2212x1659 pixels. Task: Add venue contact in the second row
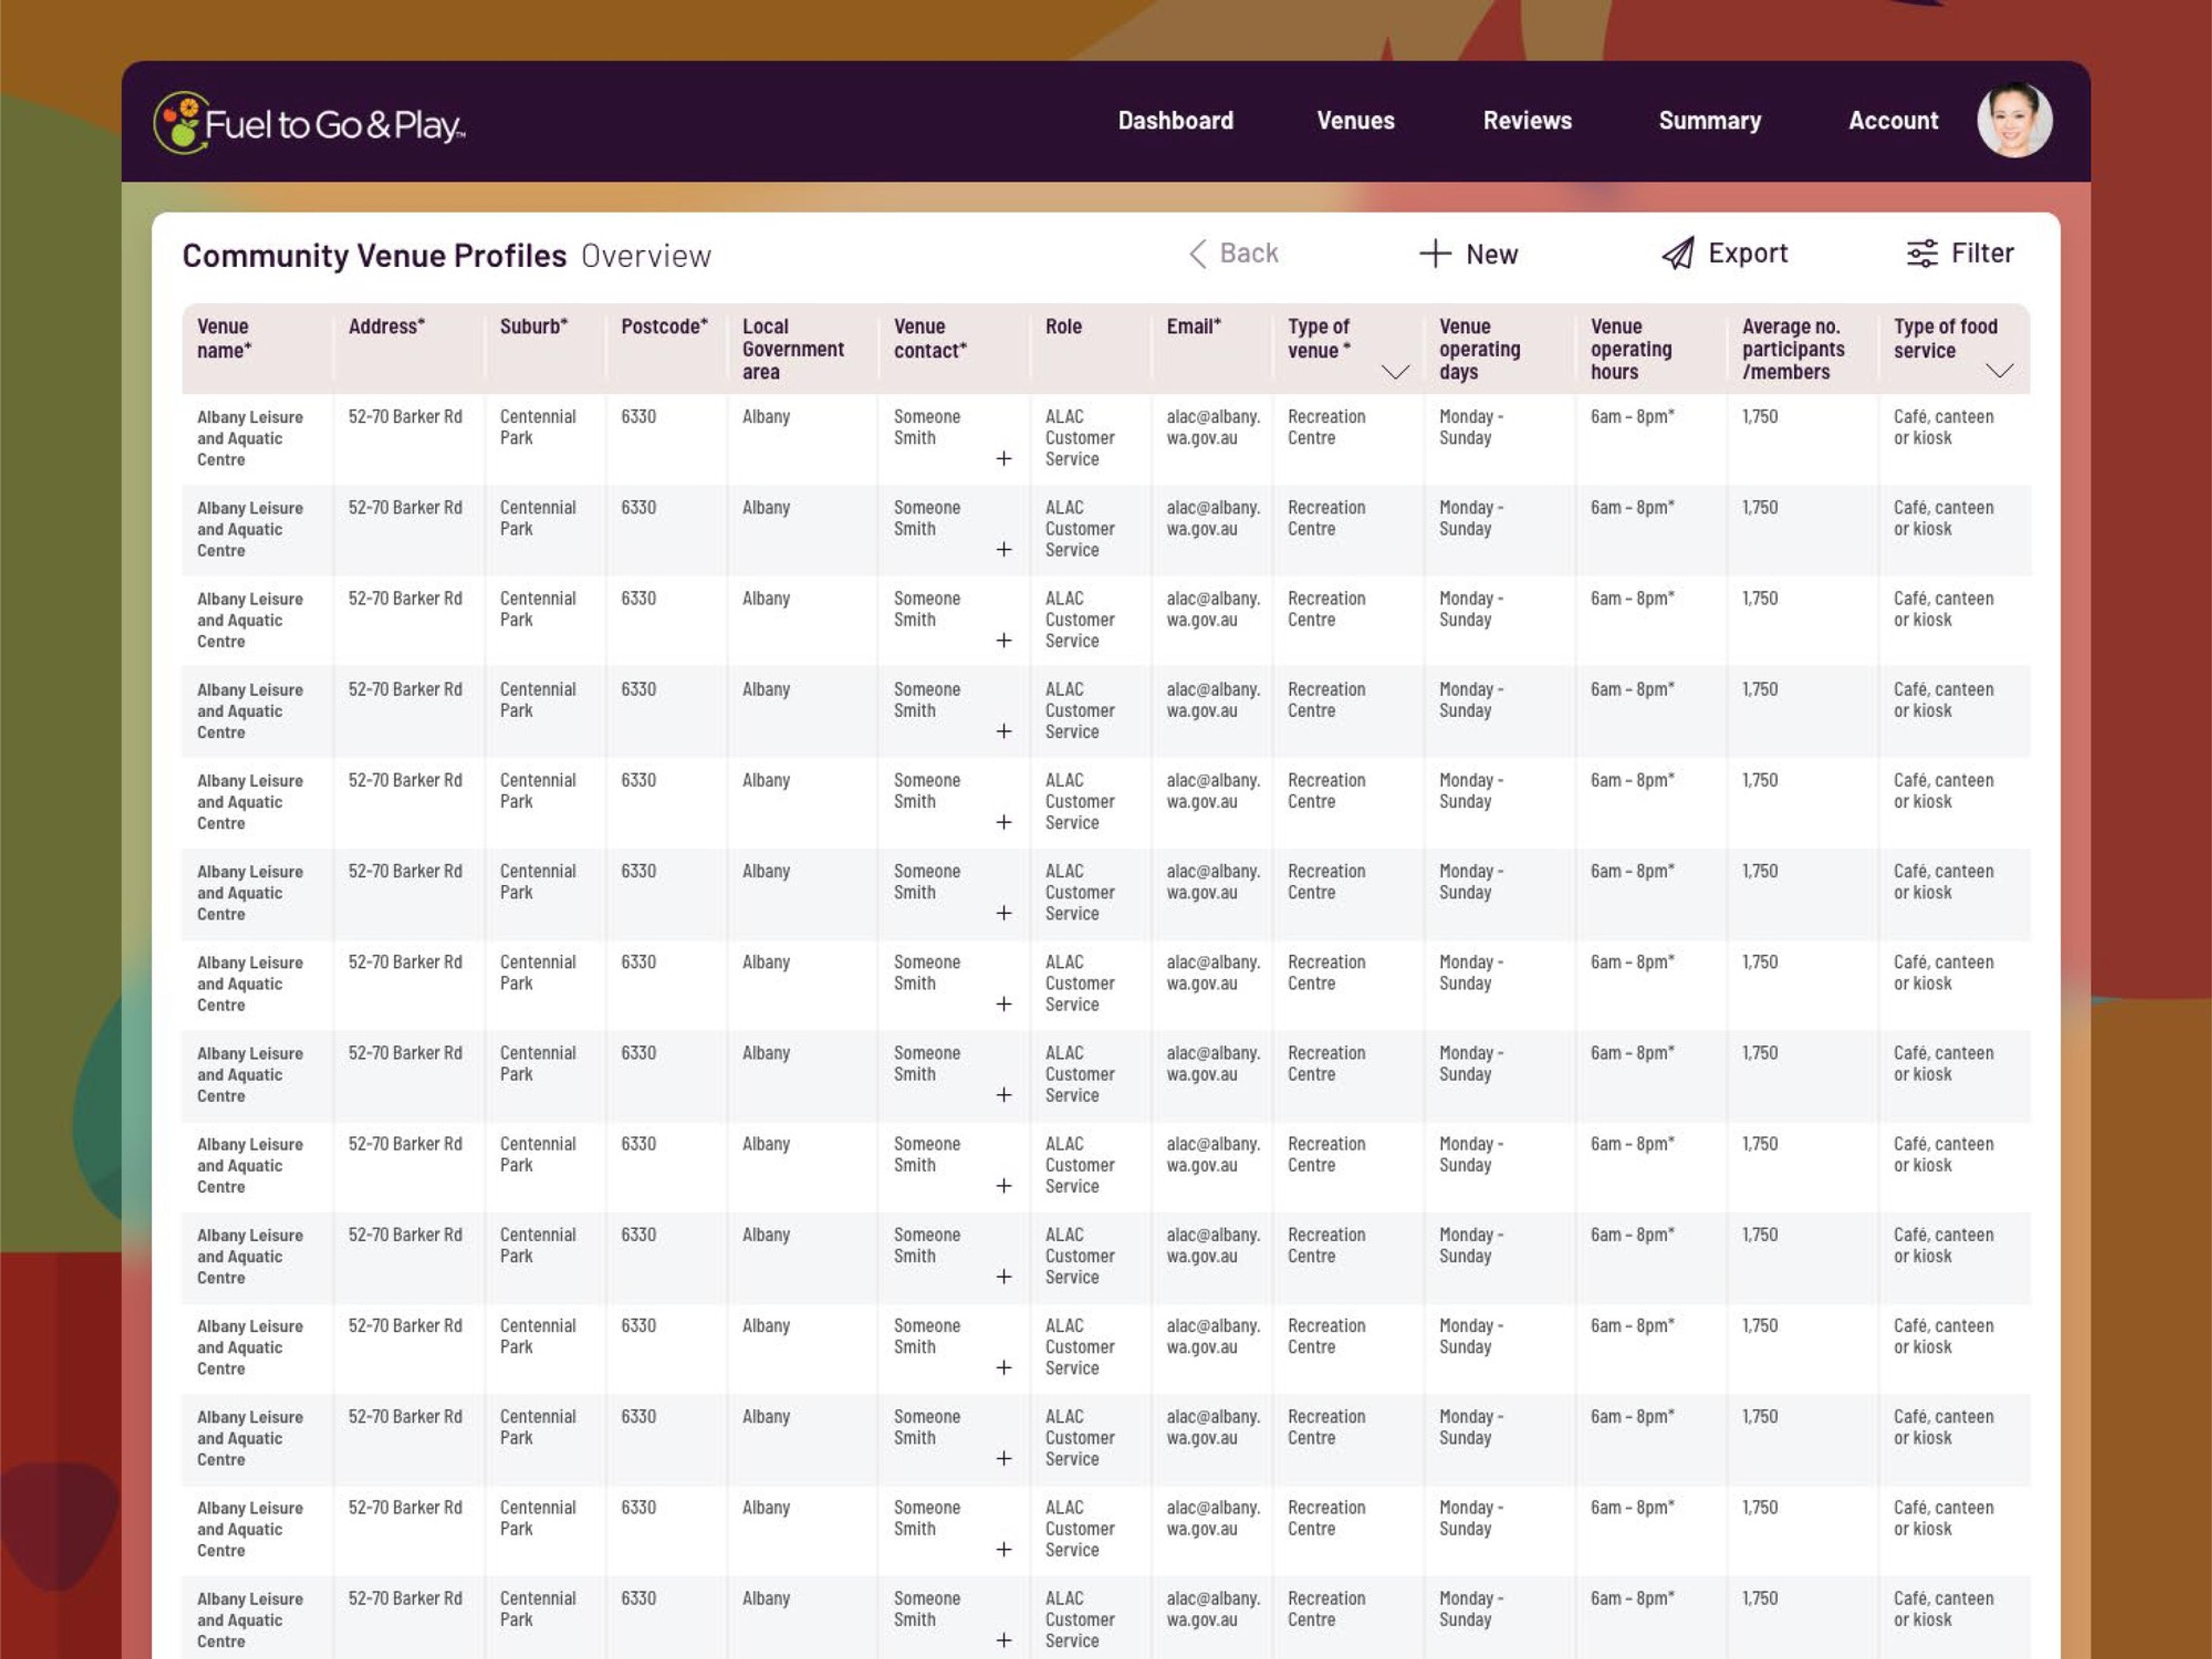[1004, 550]
